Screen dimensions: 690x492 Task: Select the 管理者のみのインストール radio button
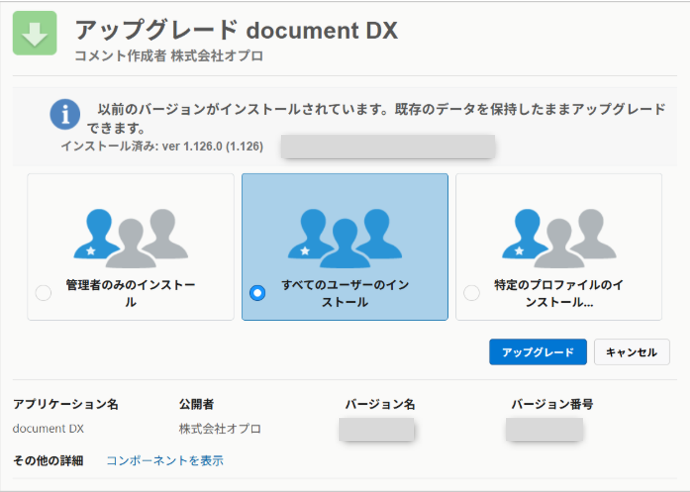point(43,293)
